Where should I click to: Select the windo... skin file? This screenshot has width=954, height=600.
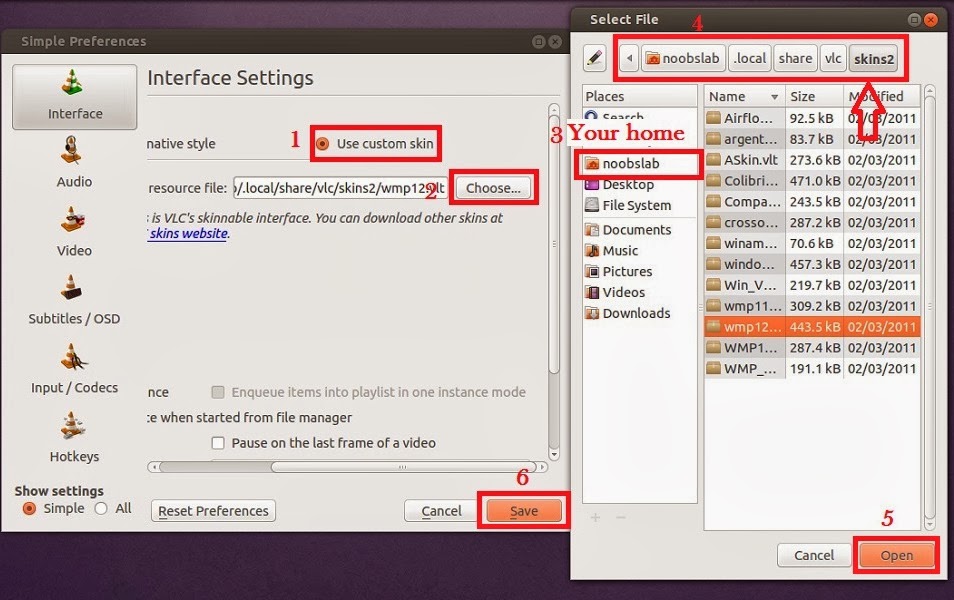tap(812, 264)
